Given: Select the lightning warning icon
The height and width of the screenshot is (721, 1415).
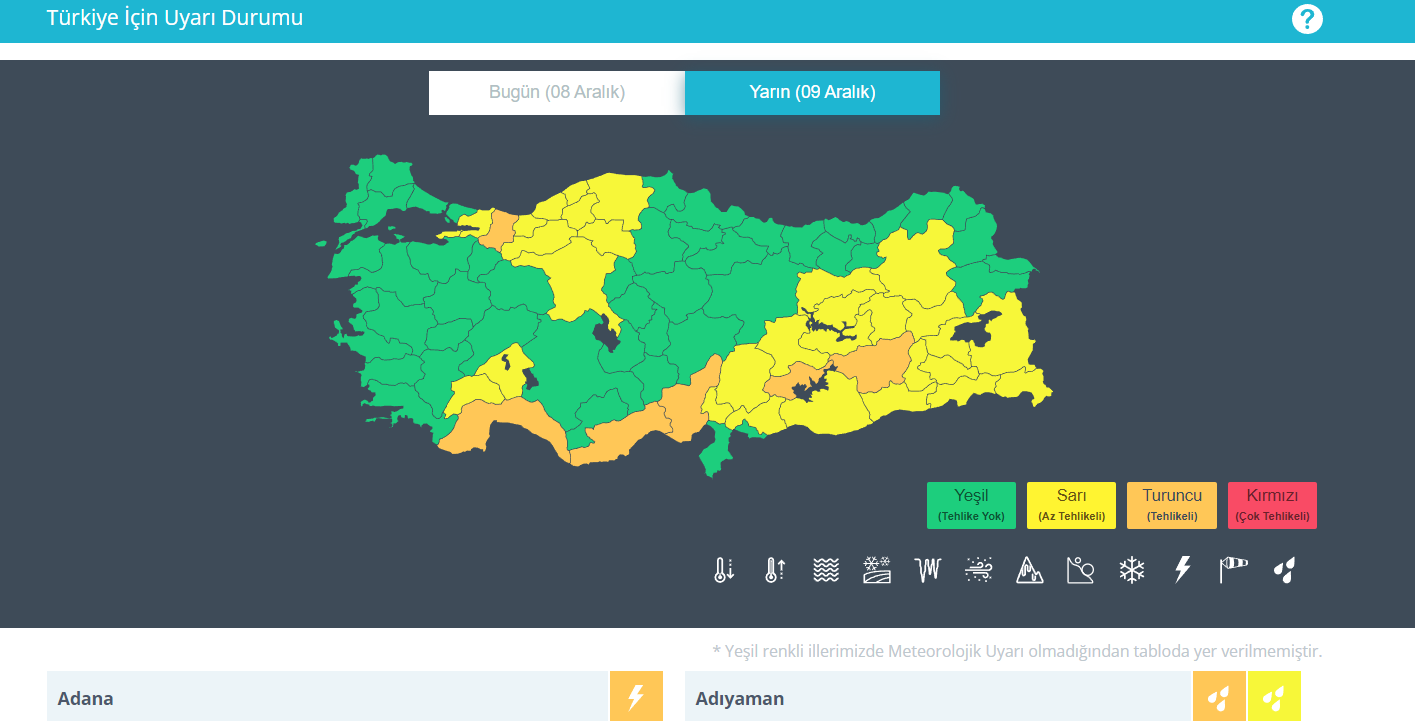Looking at the screenshot, I should click(1182, 569).
